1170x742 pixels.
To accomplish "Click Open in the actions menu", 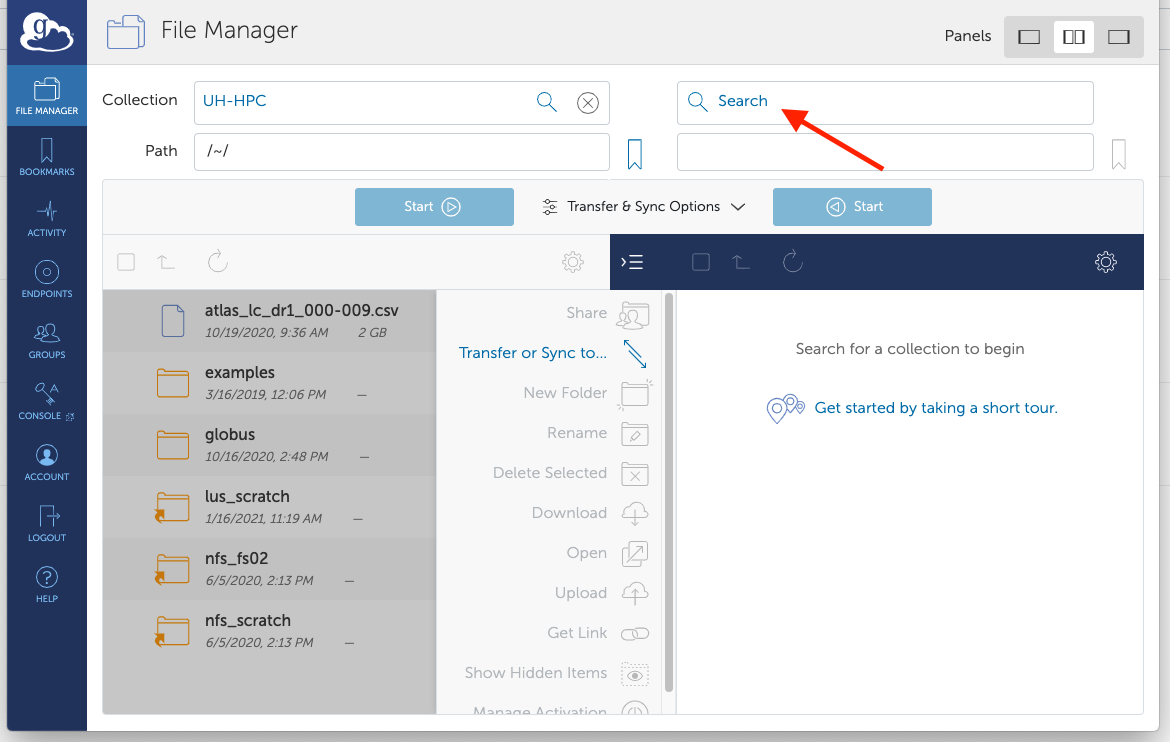I will click(607, 553).
